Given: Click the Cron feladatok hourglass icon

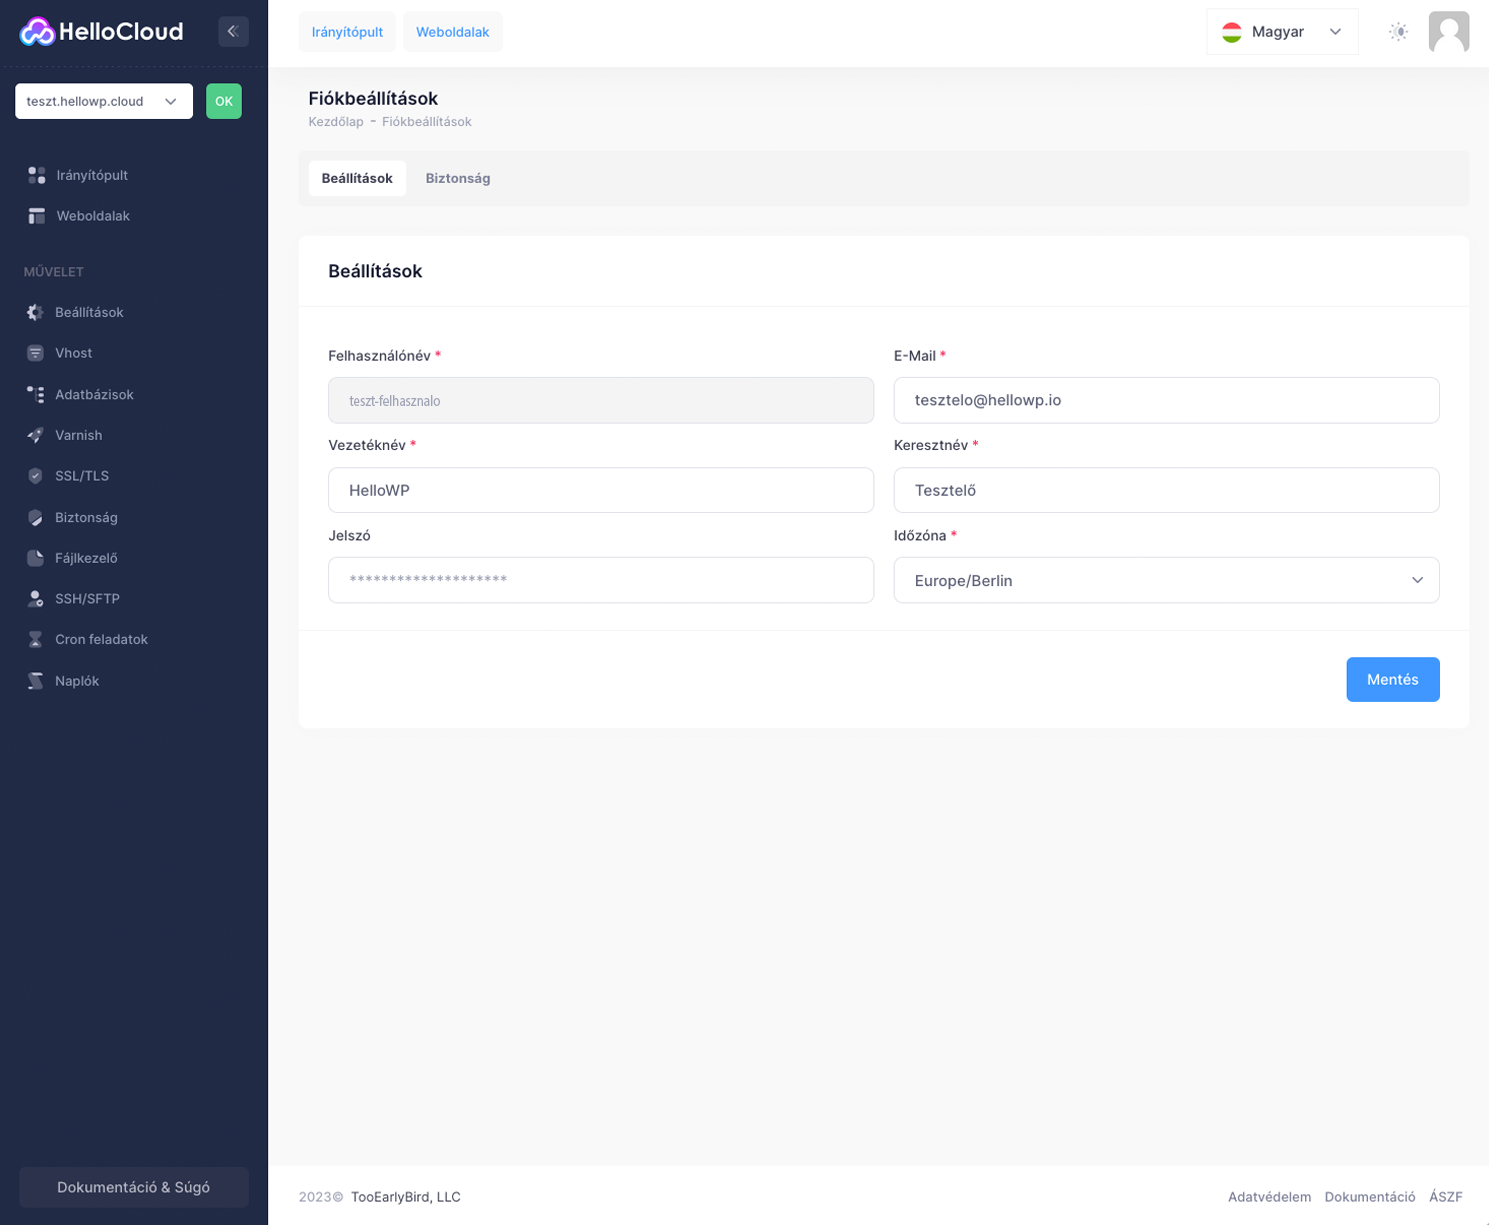Looking at the screenshot, I should coord(35,639).
